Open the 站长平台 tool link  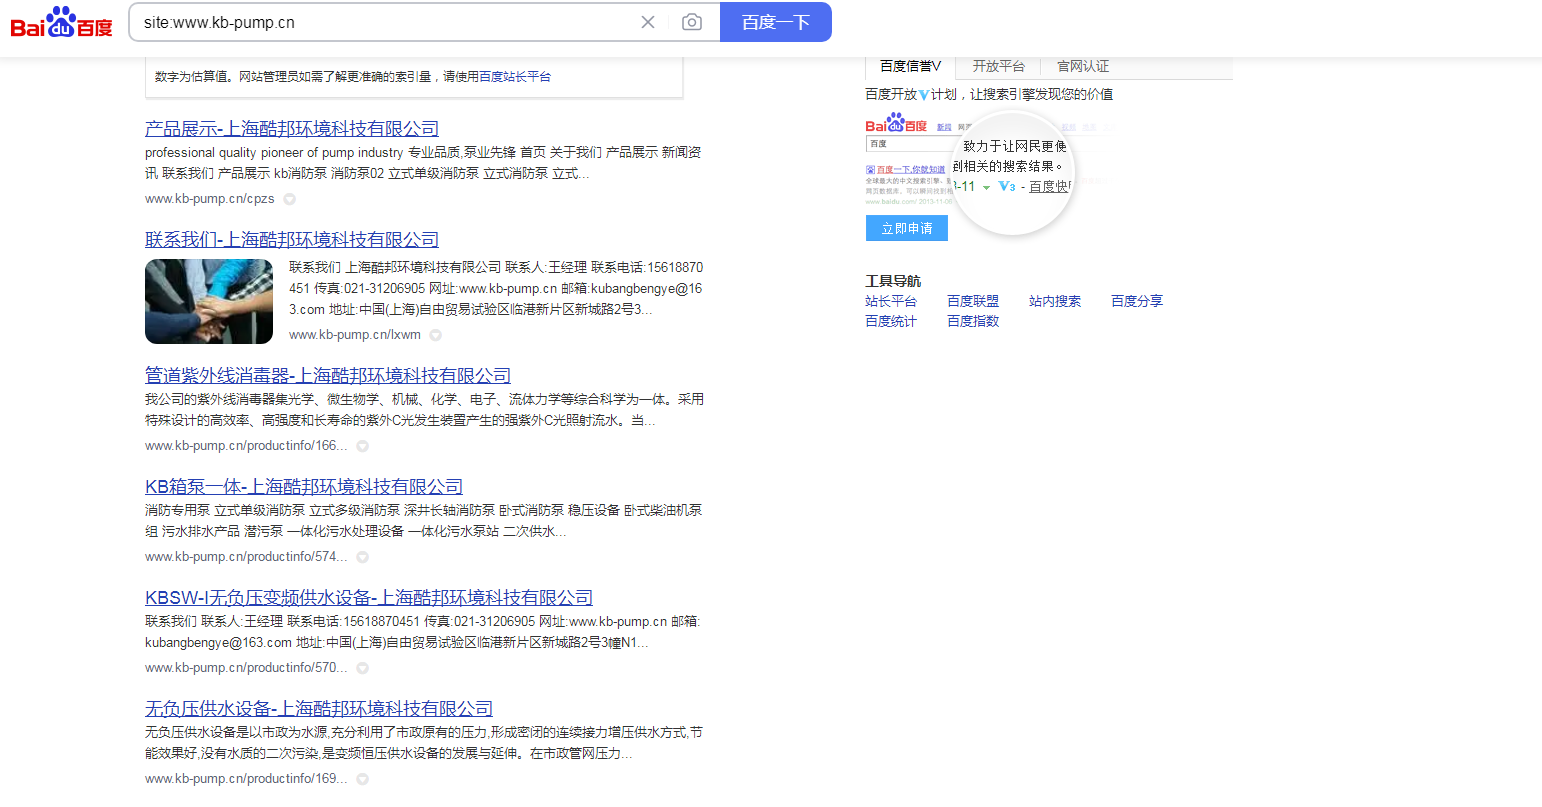coord(891,301)
